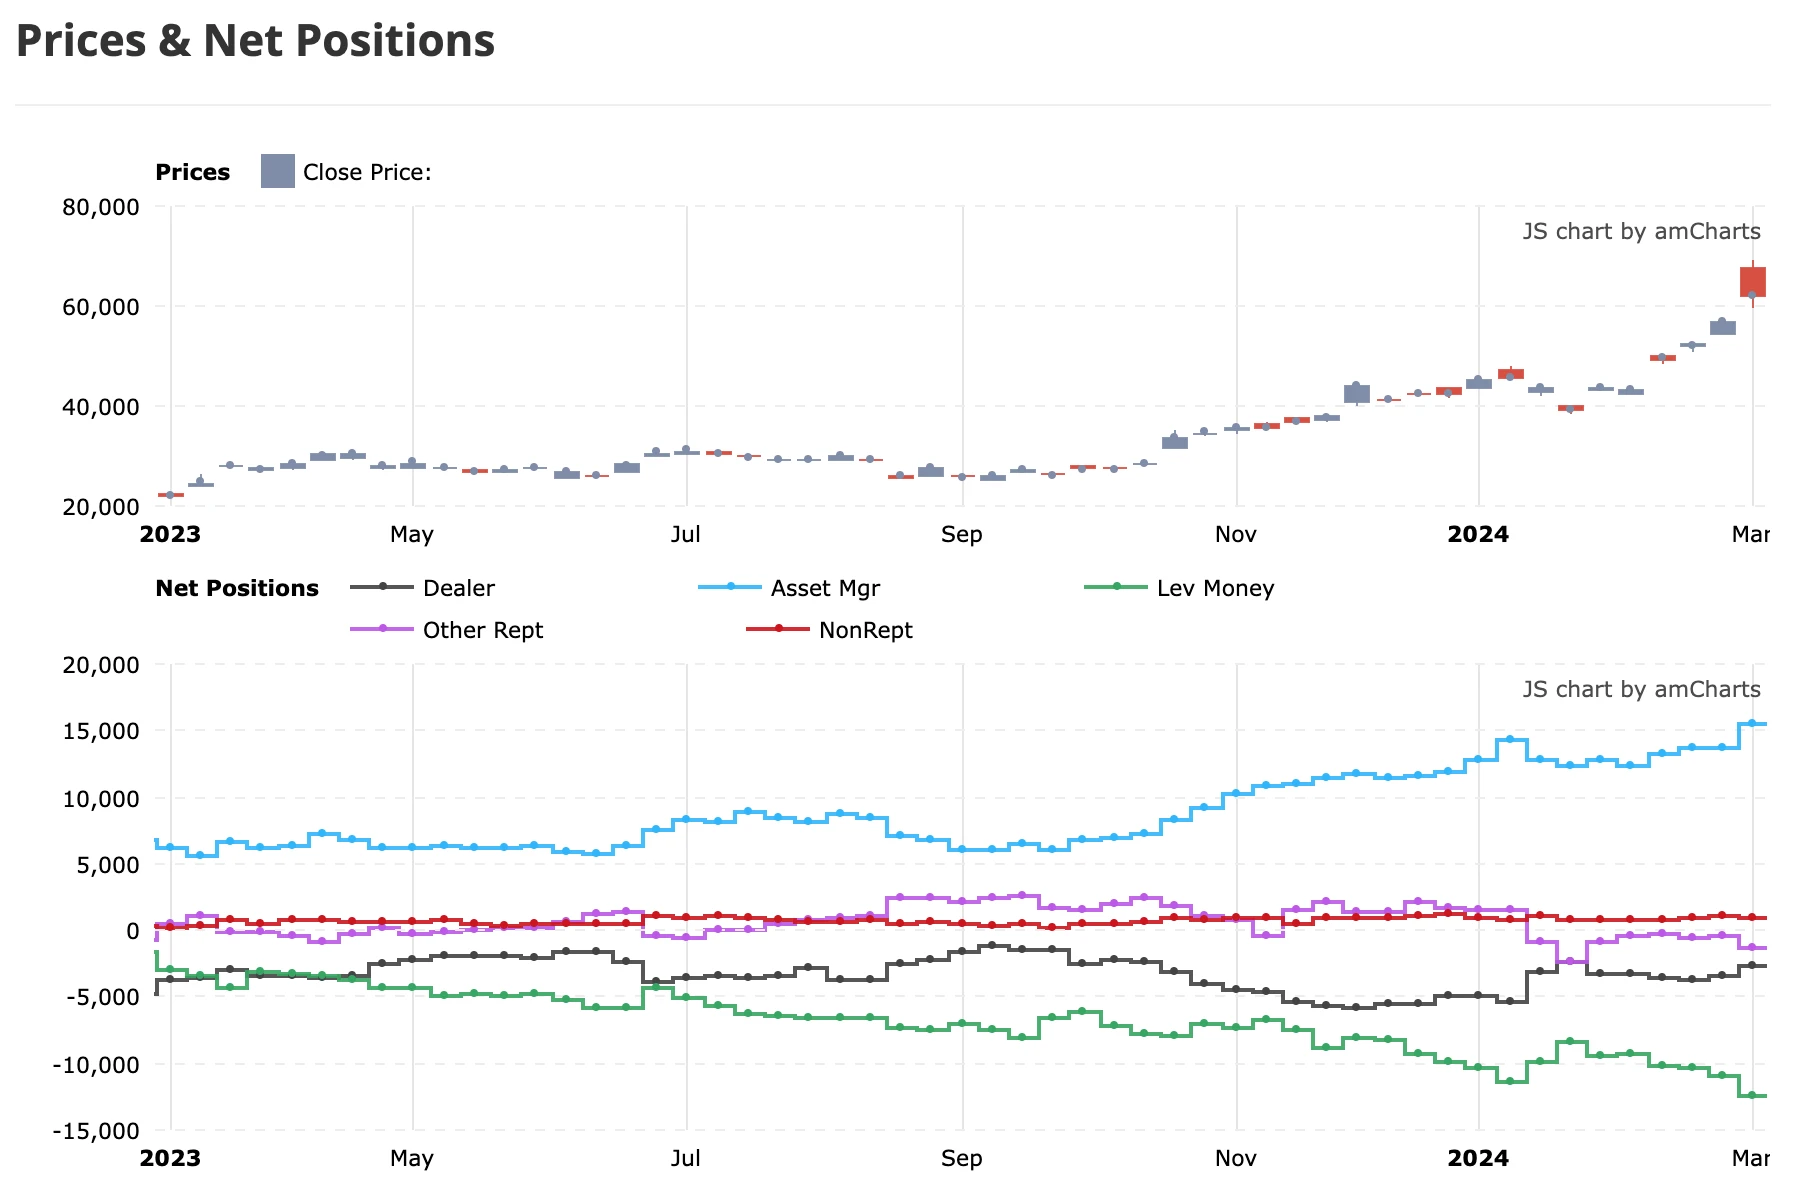Viewport: 1794px width, 1190px height.
Task: Open amCharts link in Net Positions chart
Action: pyautogui.click(x=1641, y=689)
